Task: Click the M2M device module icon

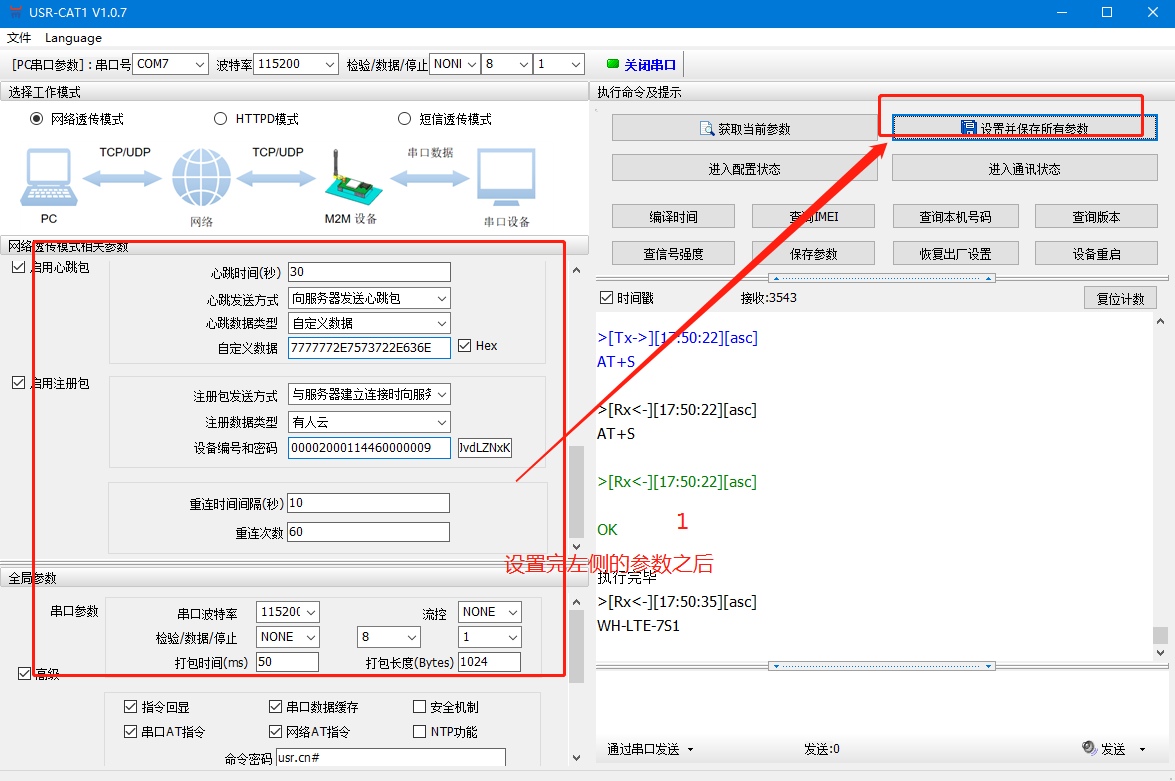Action: point(349,177)
